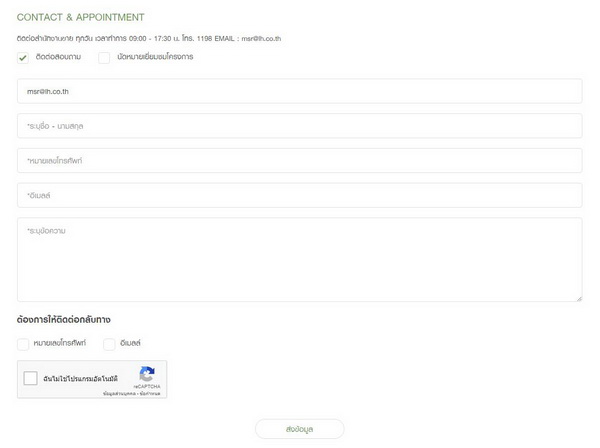Enable contact back via หมายเลขโทรศัพท์ checkbox
The width and height of the screenshot is (600, 448).
[23, 344]
